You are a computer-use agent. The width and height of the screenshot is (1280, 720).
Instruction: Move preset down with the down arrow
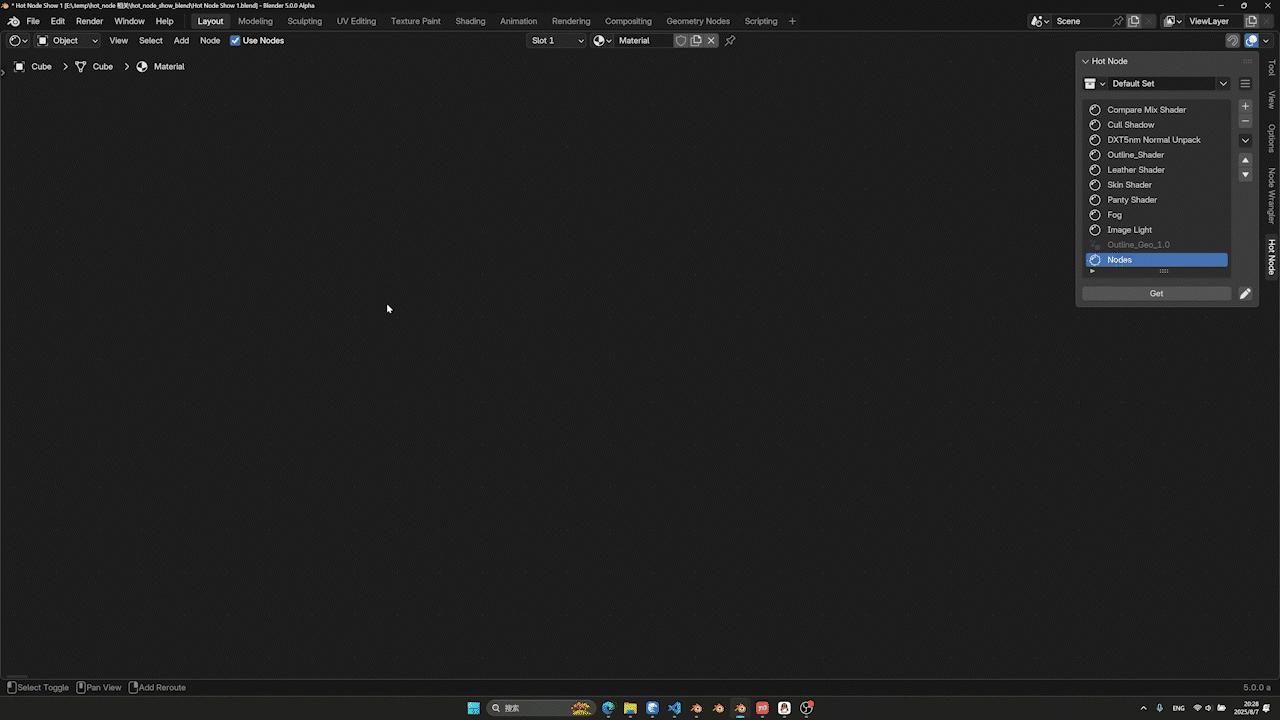tap(1245, 175)
